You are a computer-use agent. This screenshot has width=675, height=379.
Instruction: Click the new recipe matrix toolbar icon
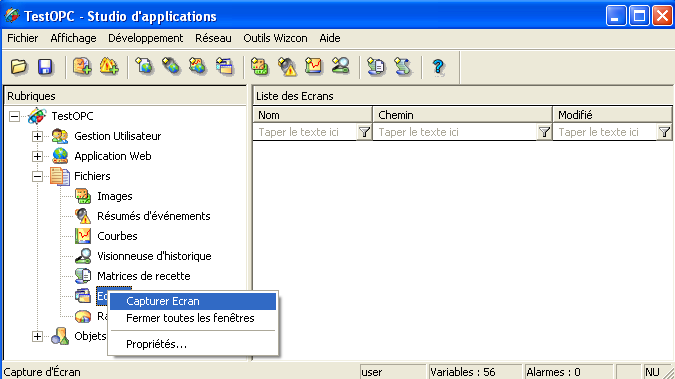(376, 67)
